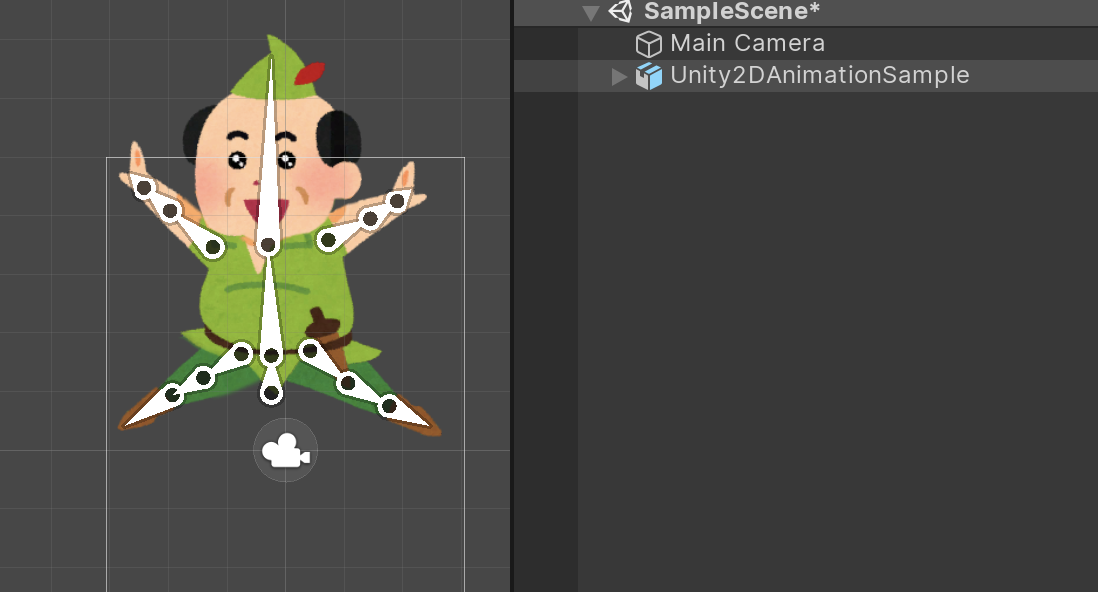Viewport: 1098px width, 592px height.
Task: Click the cube icon next to Main Camera
Action: pyautogui.click(x=648, y=44)
